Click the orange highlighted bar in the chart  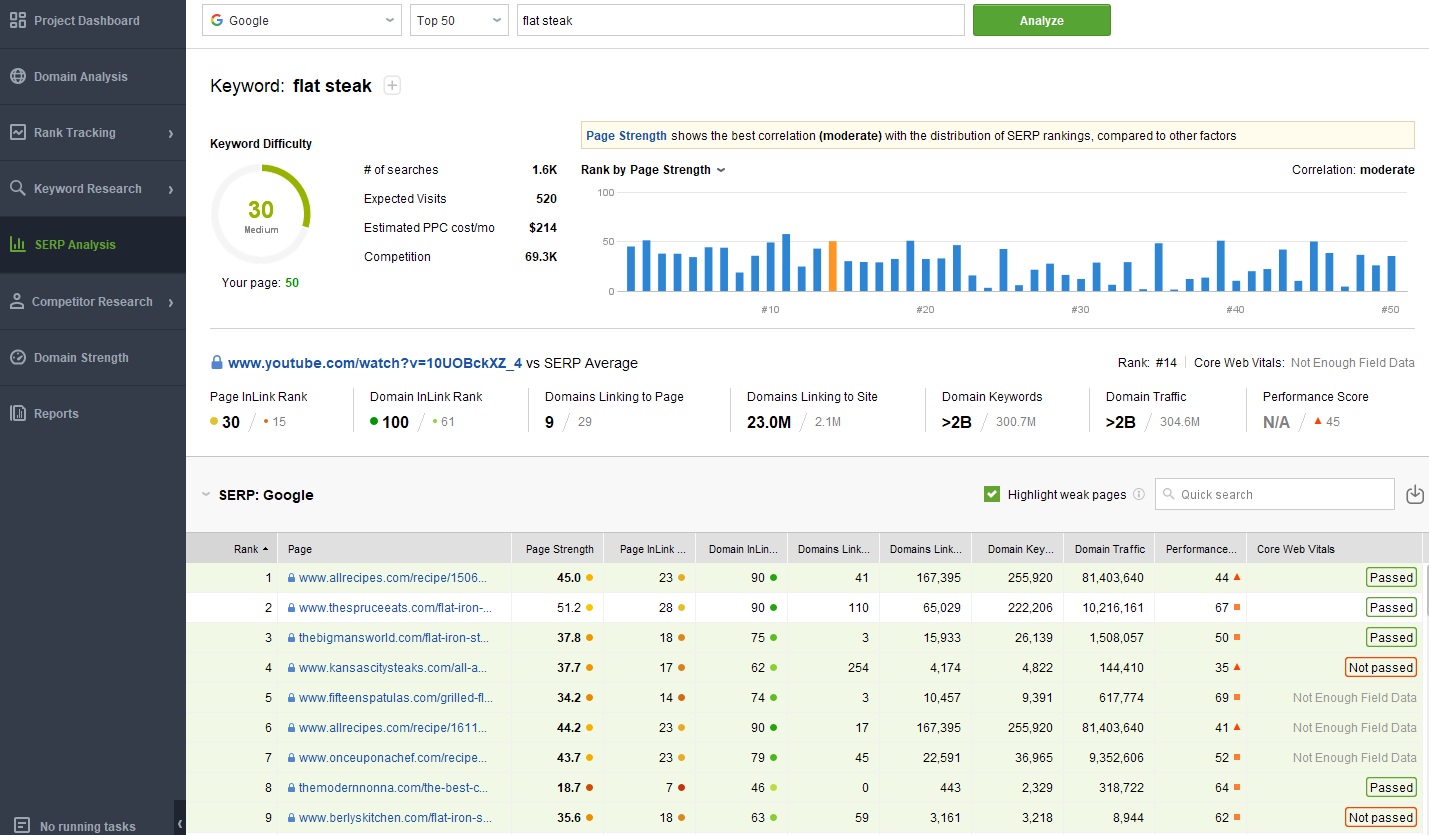(x=832, y=266)
